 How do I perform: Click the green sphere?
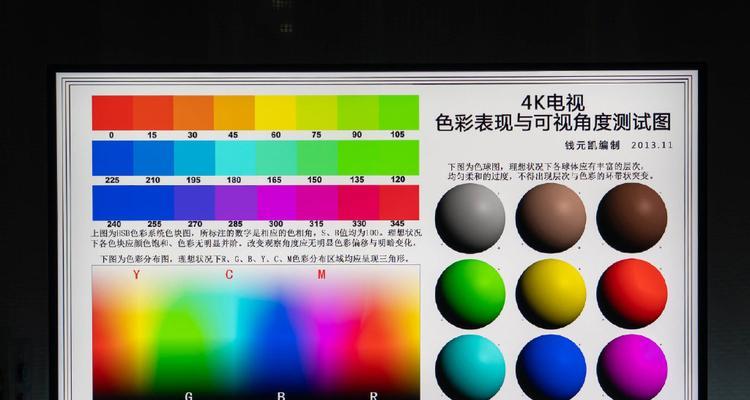click(x=470, y=294)
